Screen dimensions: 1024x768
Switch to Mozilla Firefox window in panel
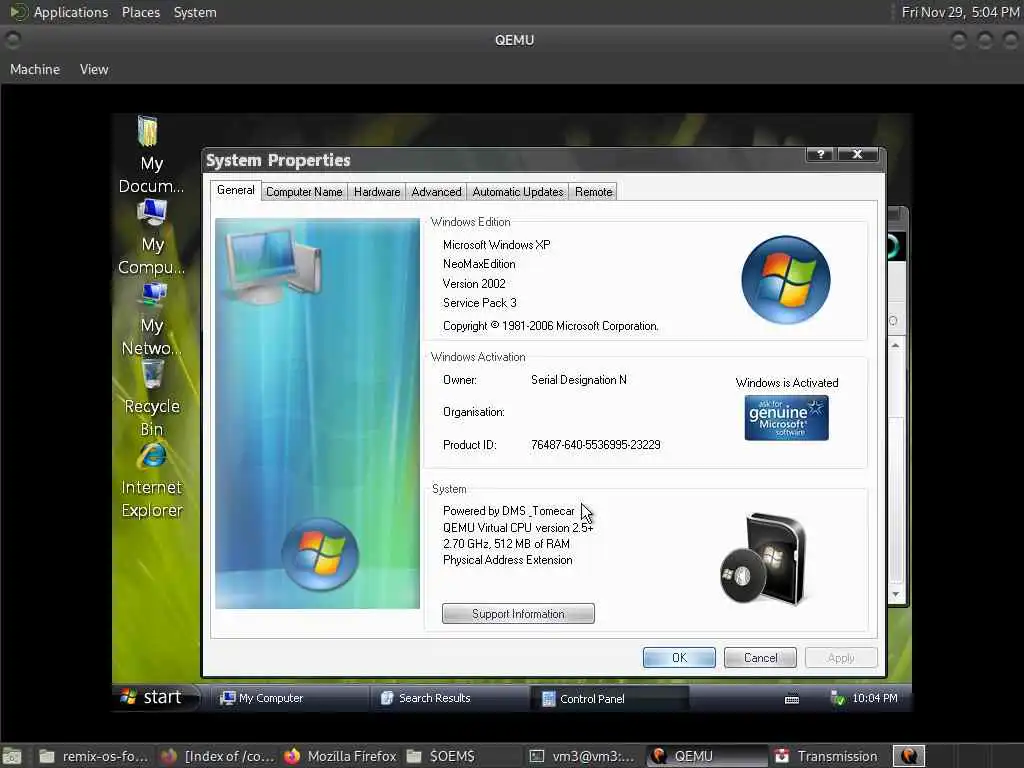coord(341,756)
